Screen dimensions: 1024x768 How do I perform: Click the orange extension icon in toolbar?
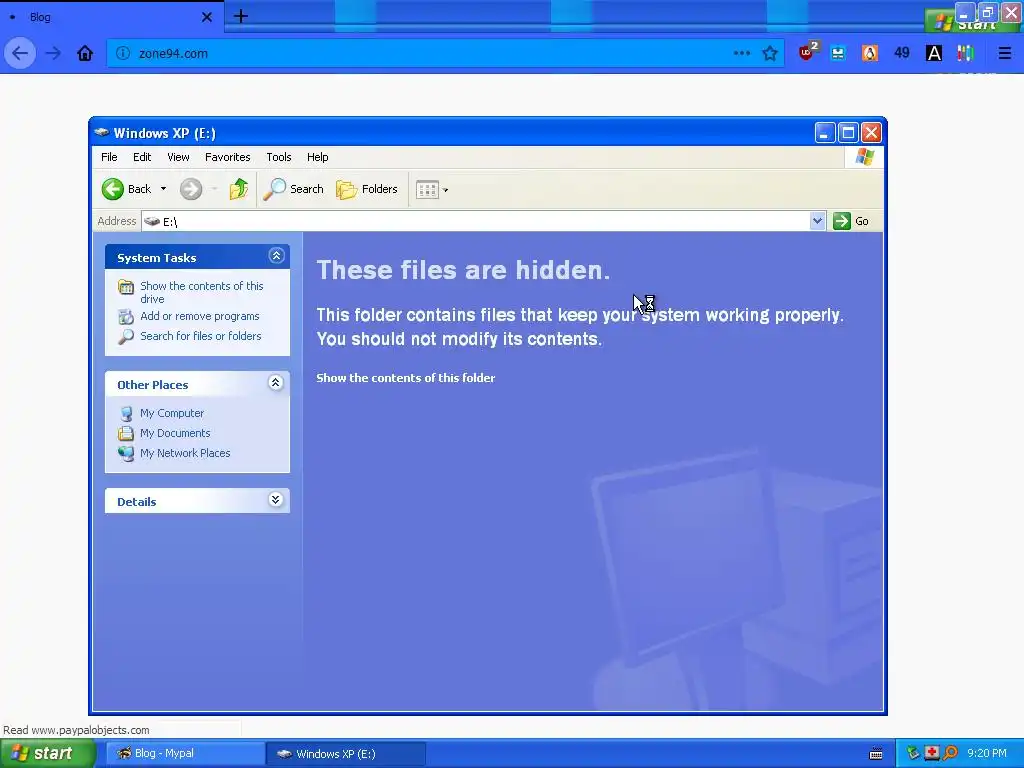click(x=870, y=54)
